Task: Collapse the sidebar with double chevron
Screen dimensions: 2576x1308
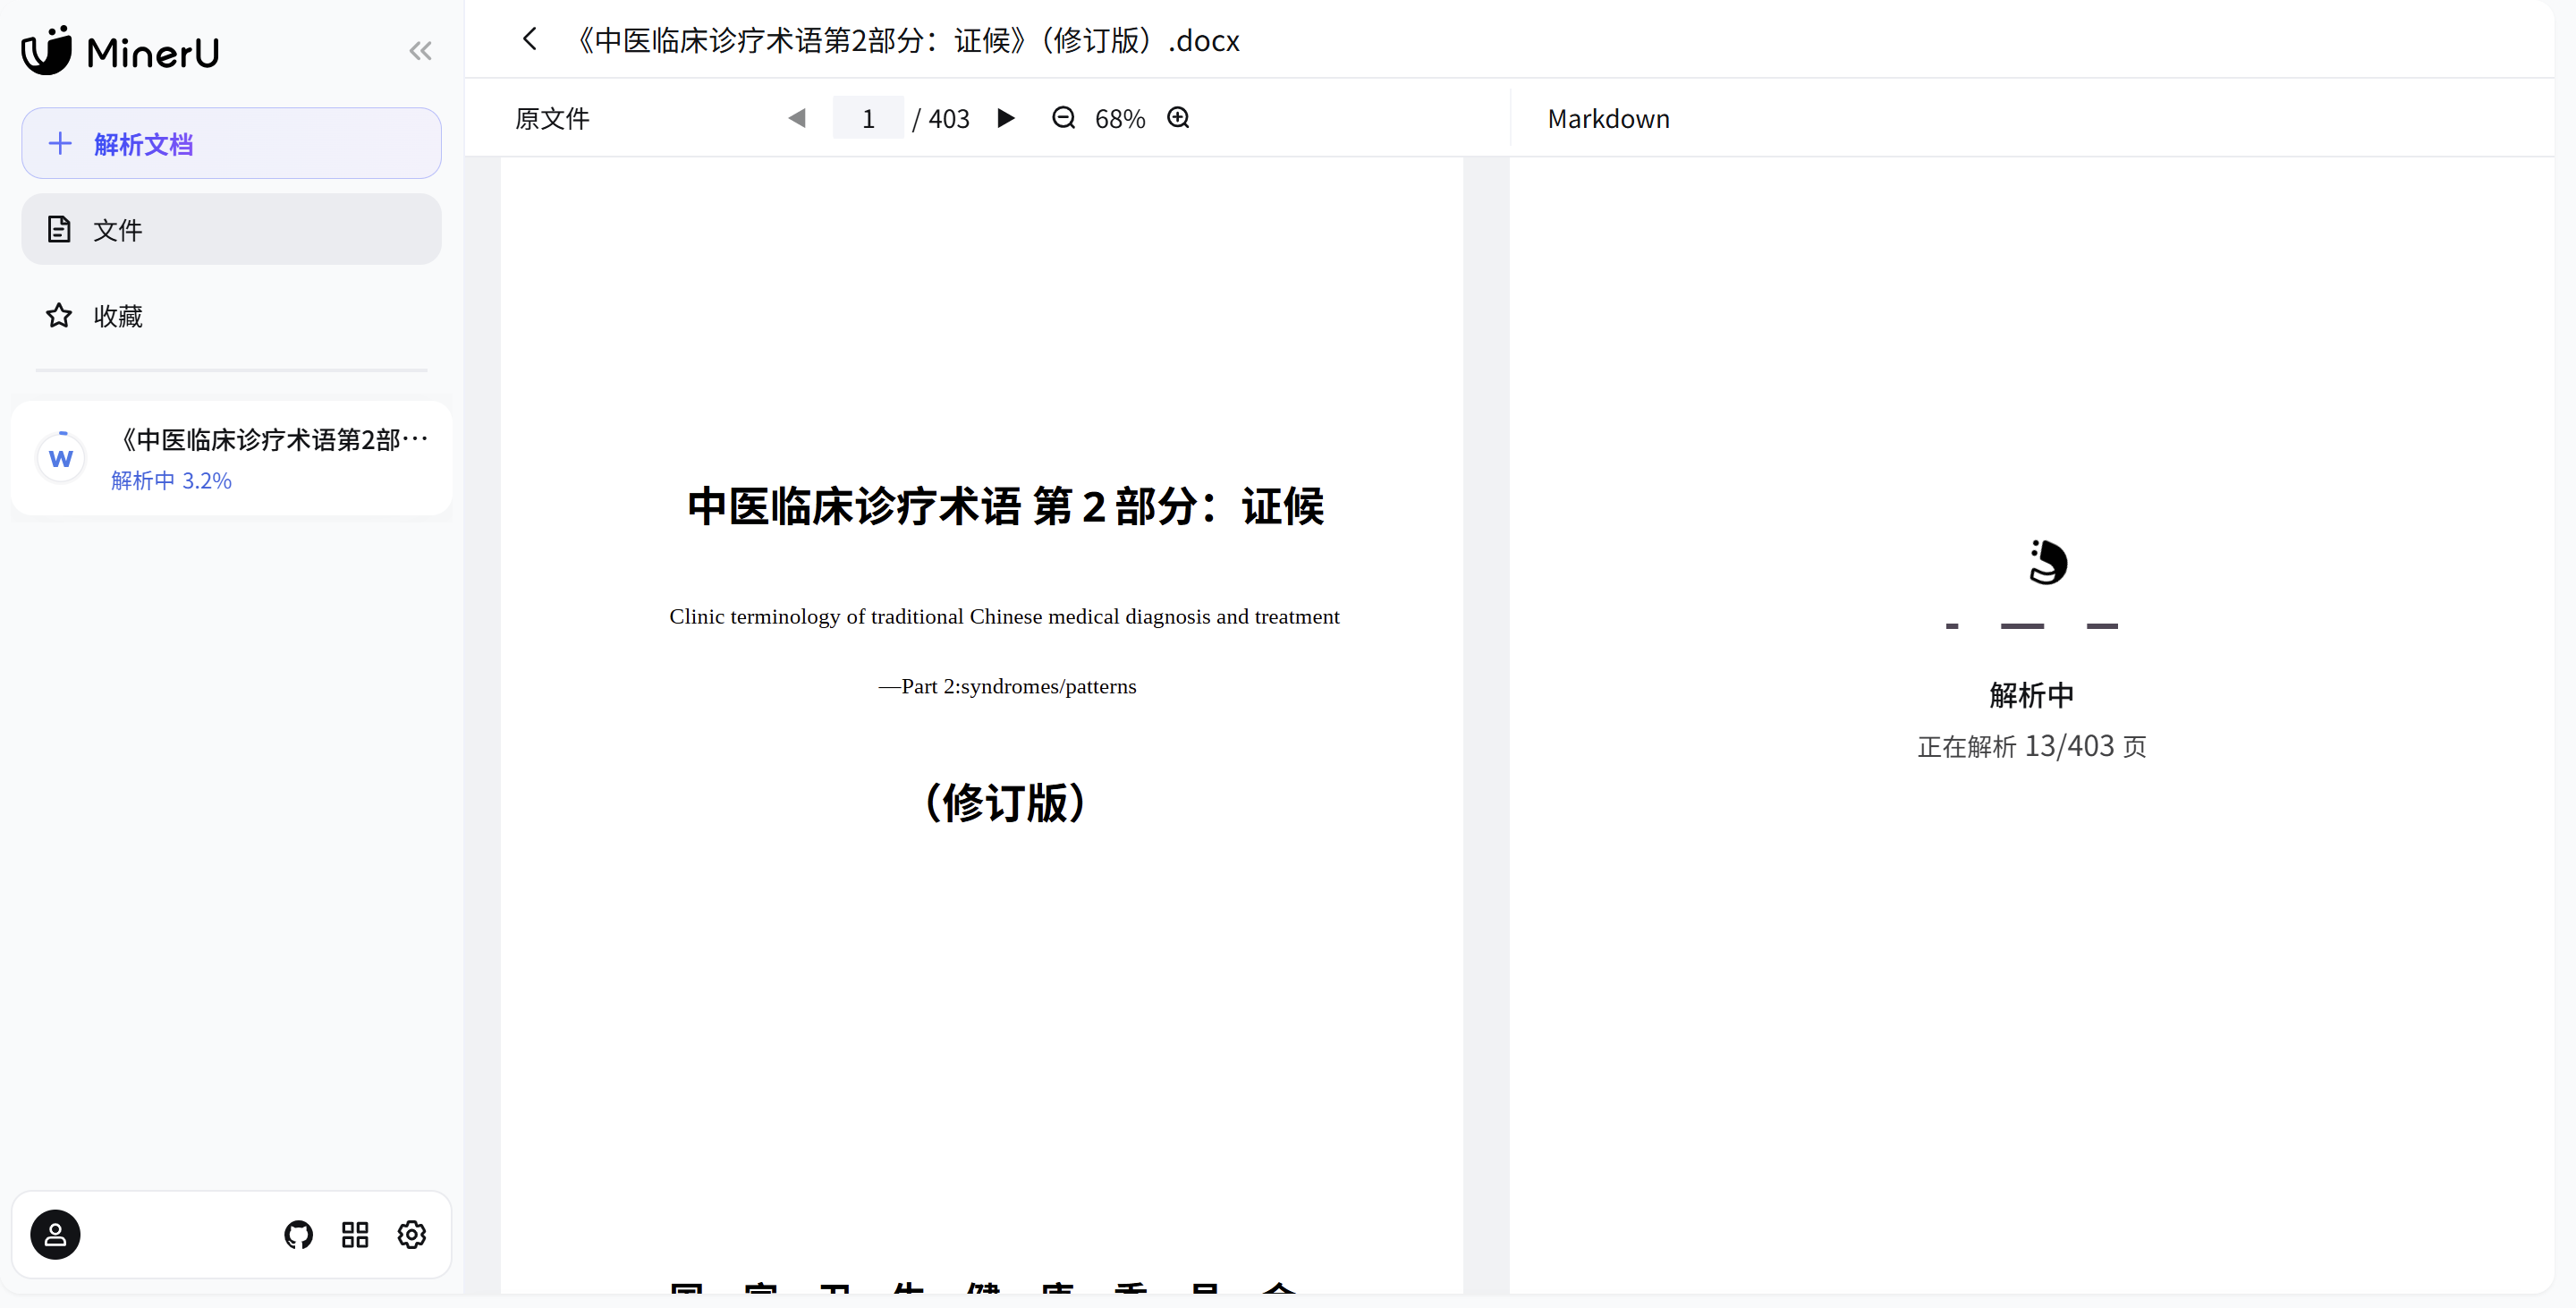Action: (420, 51)
